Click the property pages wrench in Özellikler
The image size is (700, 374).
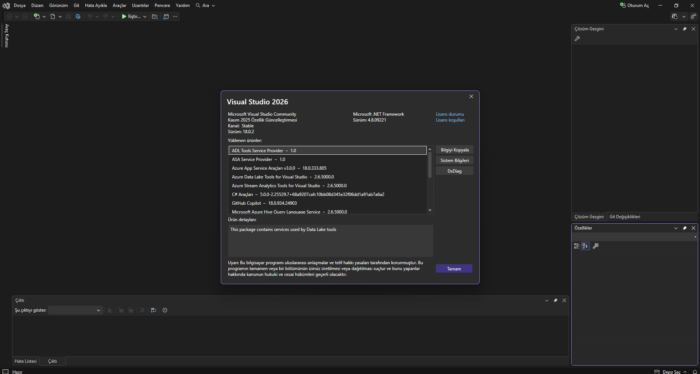[x=596, y=246]
